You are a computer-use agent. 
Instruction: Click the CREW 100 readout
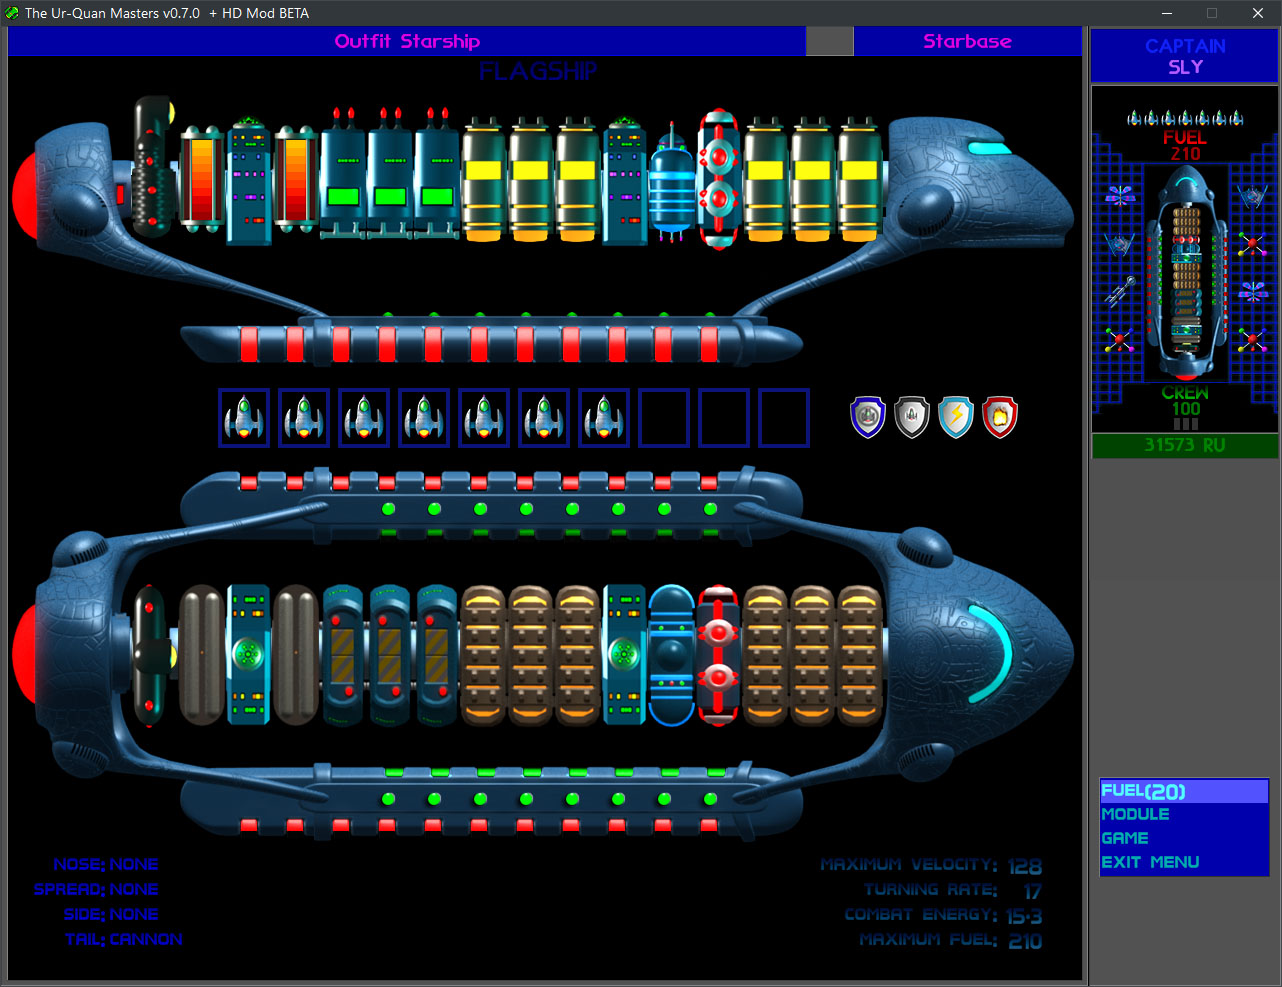[x=1185, y=401]
